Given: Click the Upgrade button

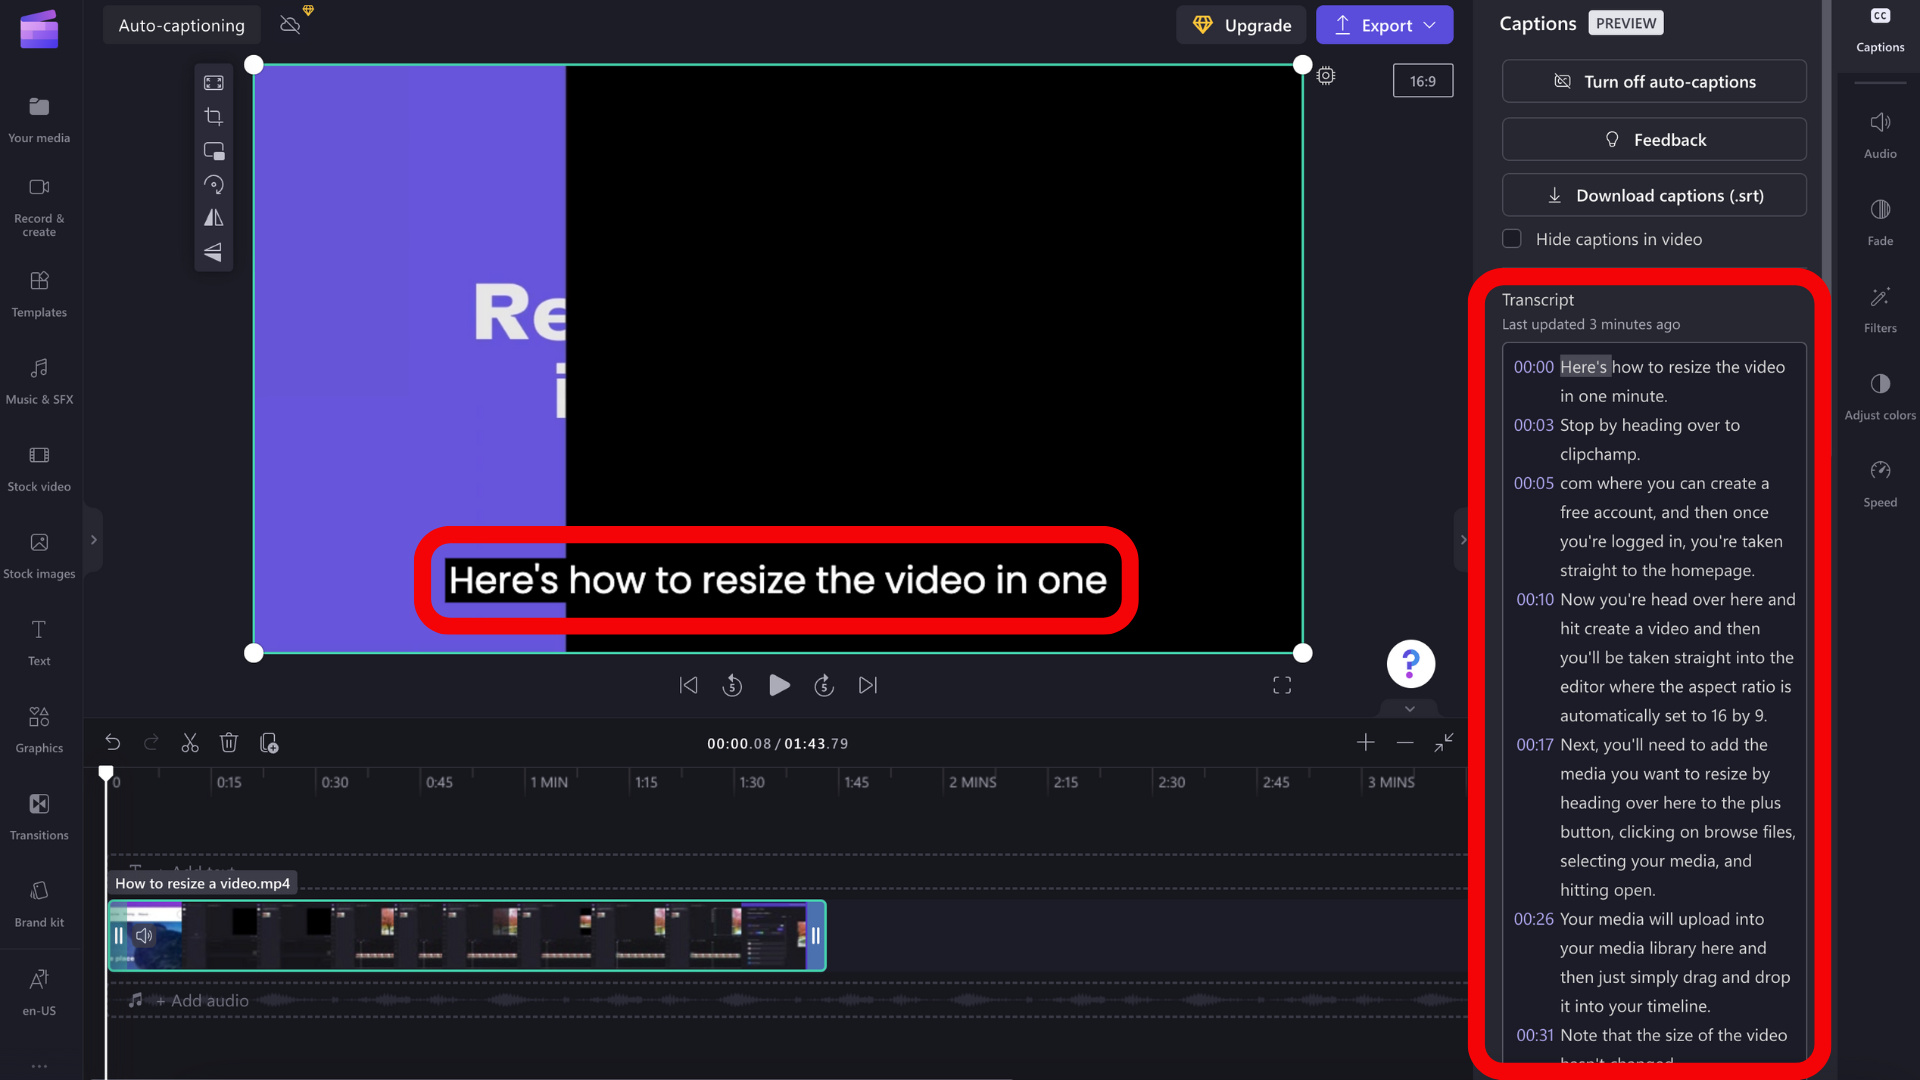Looking at the screenshot, I should tap(1242, 25).
